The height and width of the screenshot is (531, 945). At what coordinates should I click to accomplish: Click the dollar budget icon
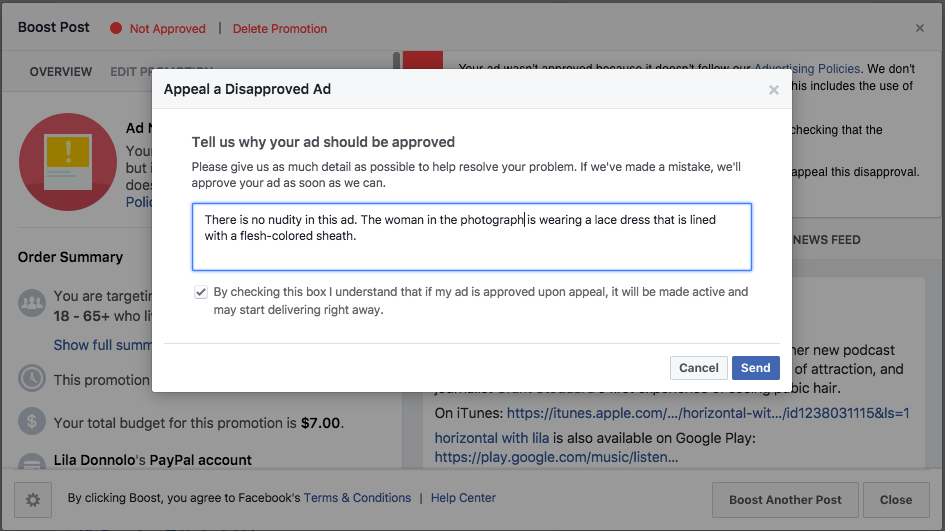(32, 421)
